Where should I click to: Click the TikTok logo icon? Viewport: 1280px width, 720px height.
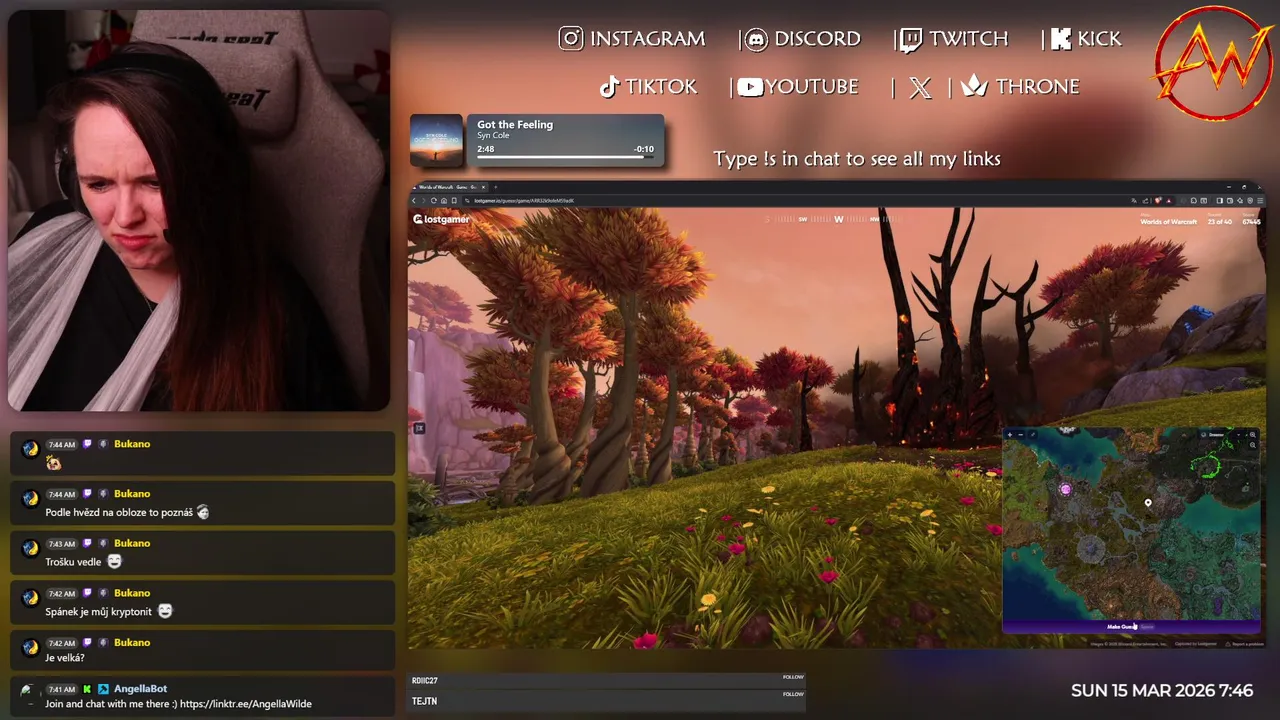[x=609, y=87]
